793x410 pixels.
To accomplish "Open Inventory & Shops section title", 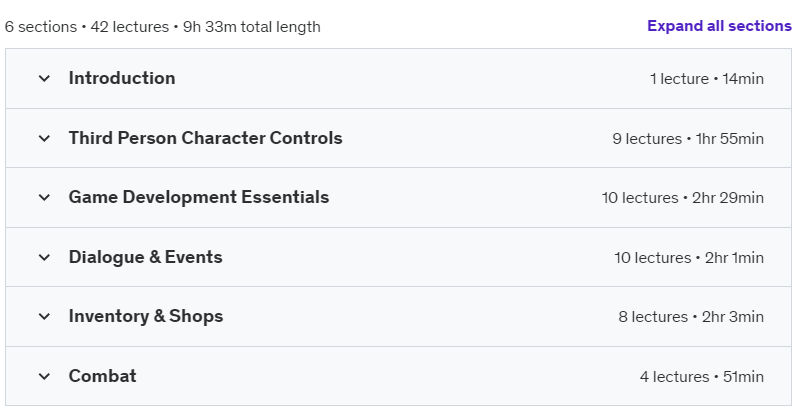I will (146, 316).
